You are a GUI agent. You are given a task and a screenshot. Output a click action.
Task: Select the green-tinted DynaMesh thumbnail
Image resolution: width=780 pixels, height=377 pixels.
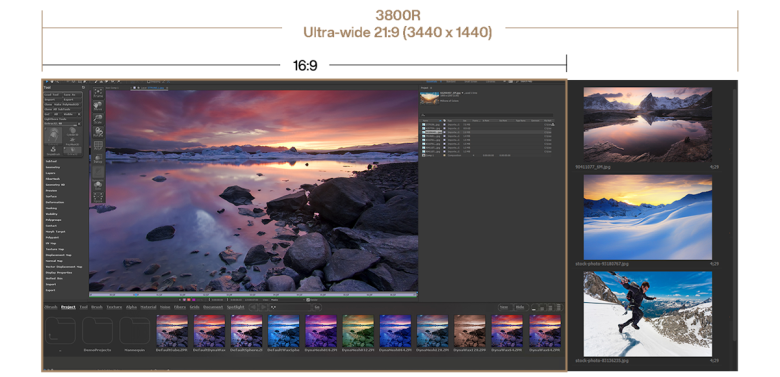tap(358, 331)
